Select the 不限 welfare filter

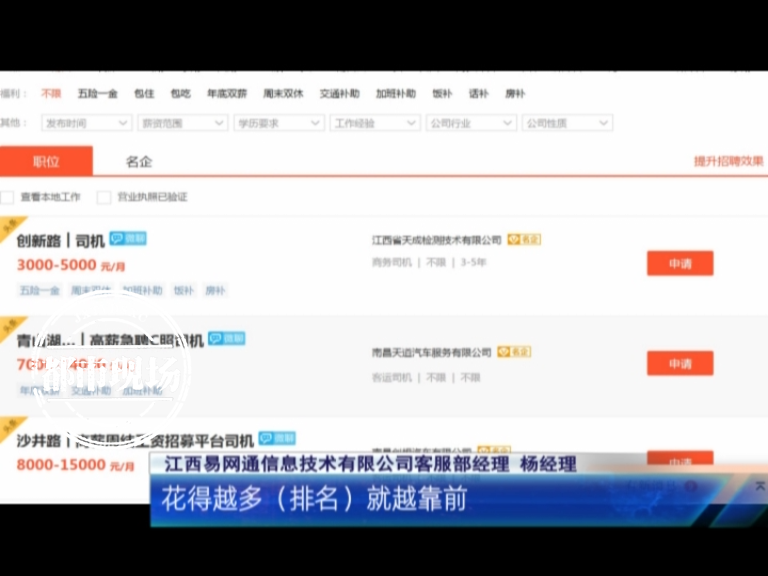point(51,94)
